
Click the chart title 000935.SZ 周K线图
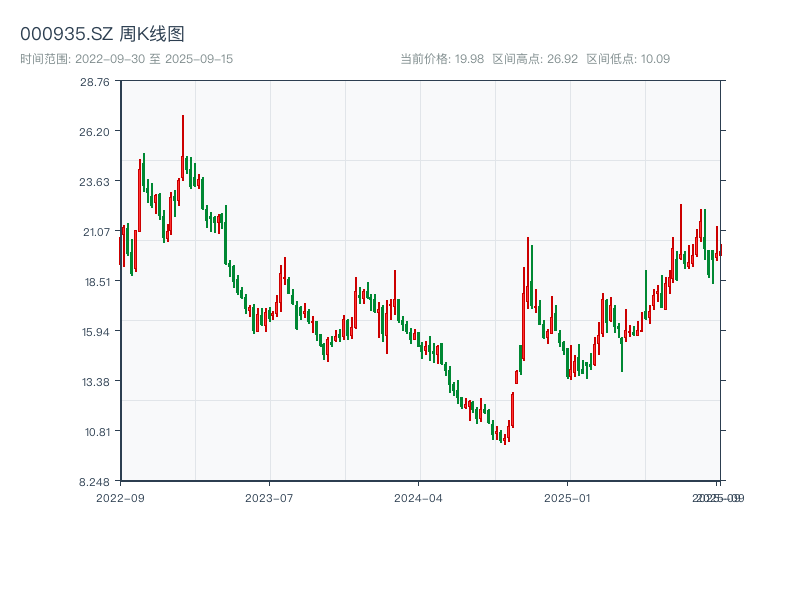[x=102, y=34]
